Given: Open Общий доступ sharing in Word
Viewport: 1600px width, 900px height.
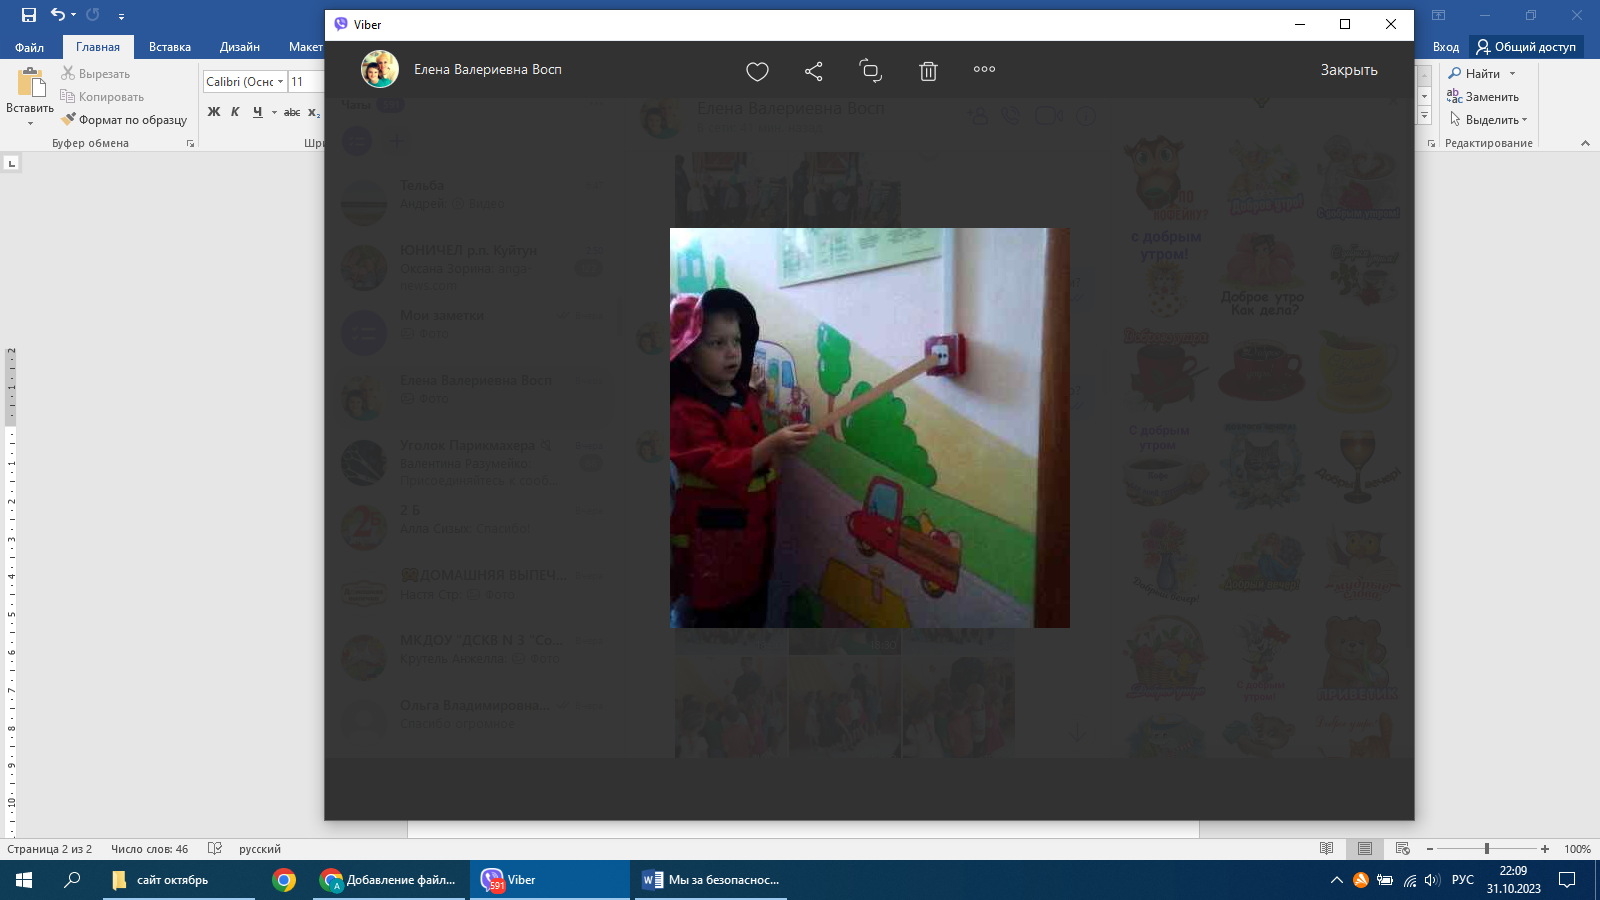Looking at the screenshot, I should [x=1527, y=47].
